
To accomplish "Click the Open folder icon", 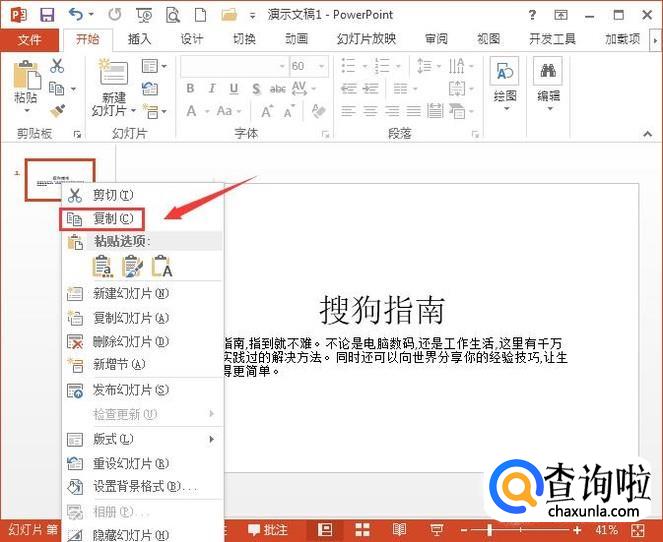I will [229, 15].
